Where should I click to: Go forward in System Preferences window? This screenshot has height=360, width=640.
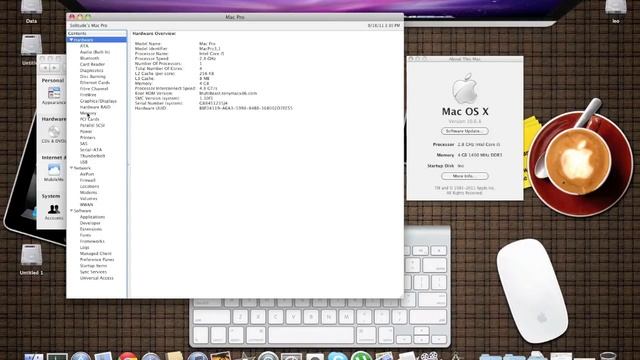click(55, 67)
